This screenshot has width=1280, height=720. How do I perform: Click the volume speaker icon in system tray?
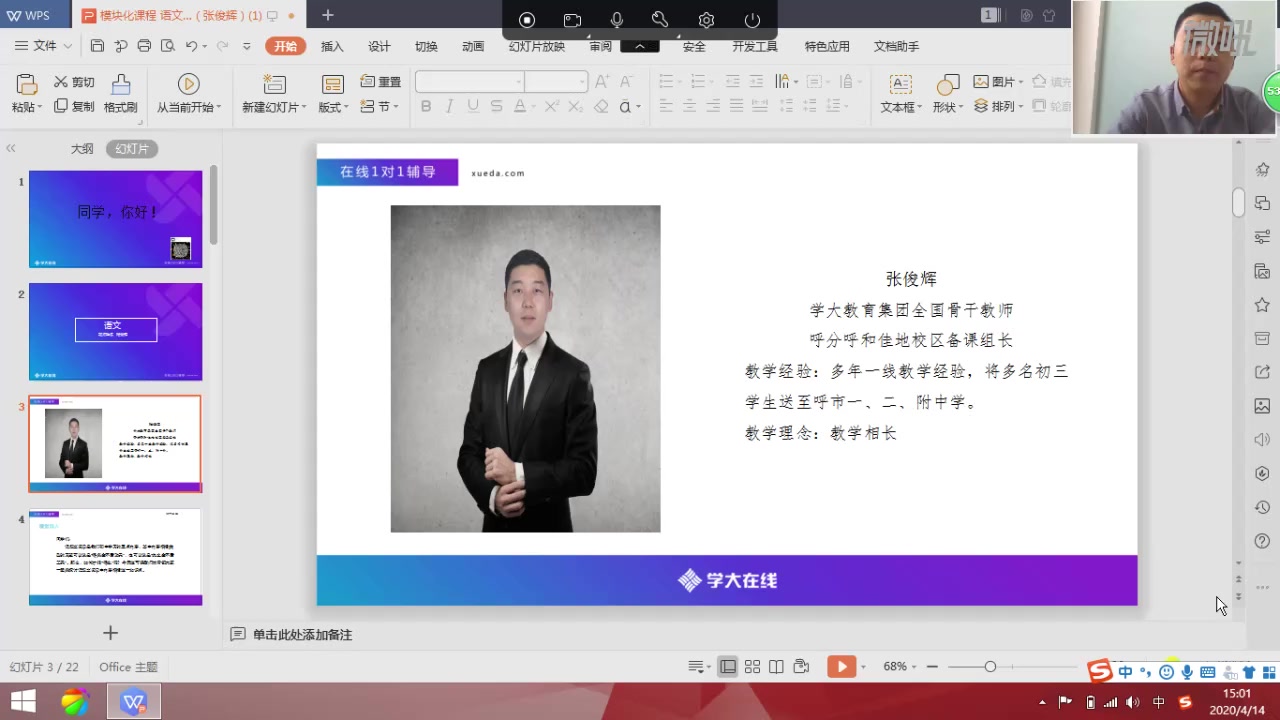[1132, 702]
